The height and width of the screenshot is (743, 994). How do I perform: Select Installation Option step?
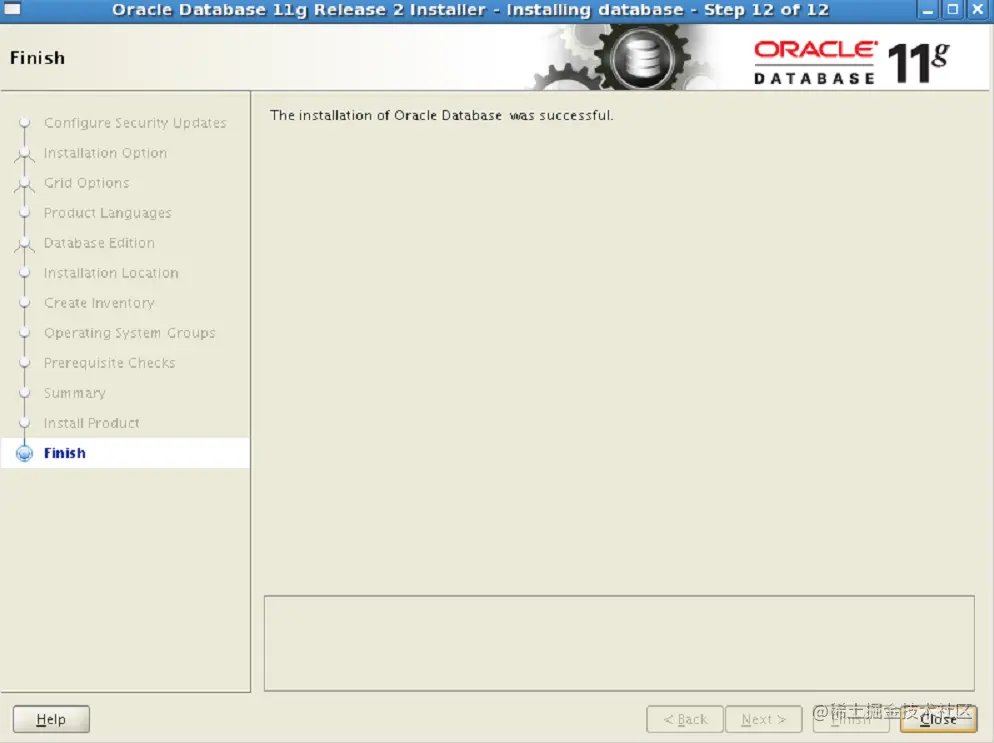click(x=105, y=153)
